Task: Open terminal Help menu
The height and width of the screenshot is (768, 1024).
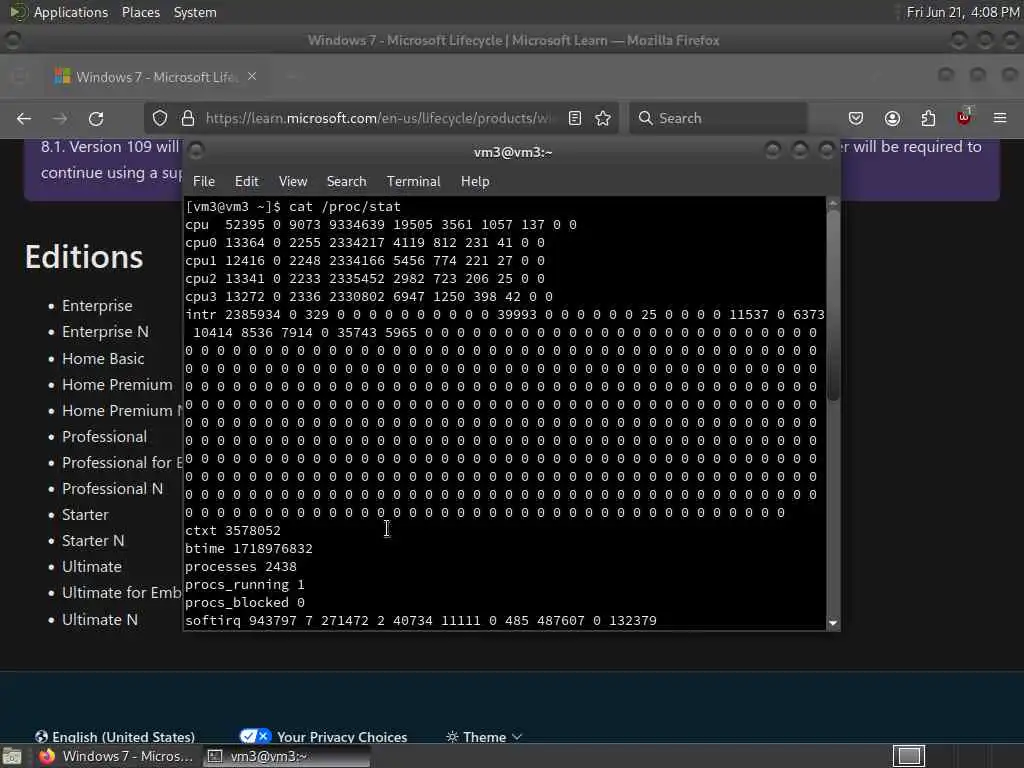Action: pos(475,182)
